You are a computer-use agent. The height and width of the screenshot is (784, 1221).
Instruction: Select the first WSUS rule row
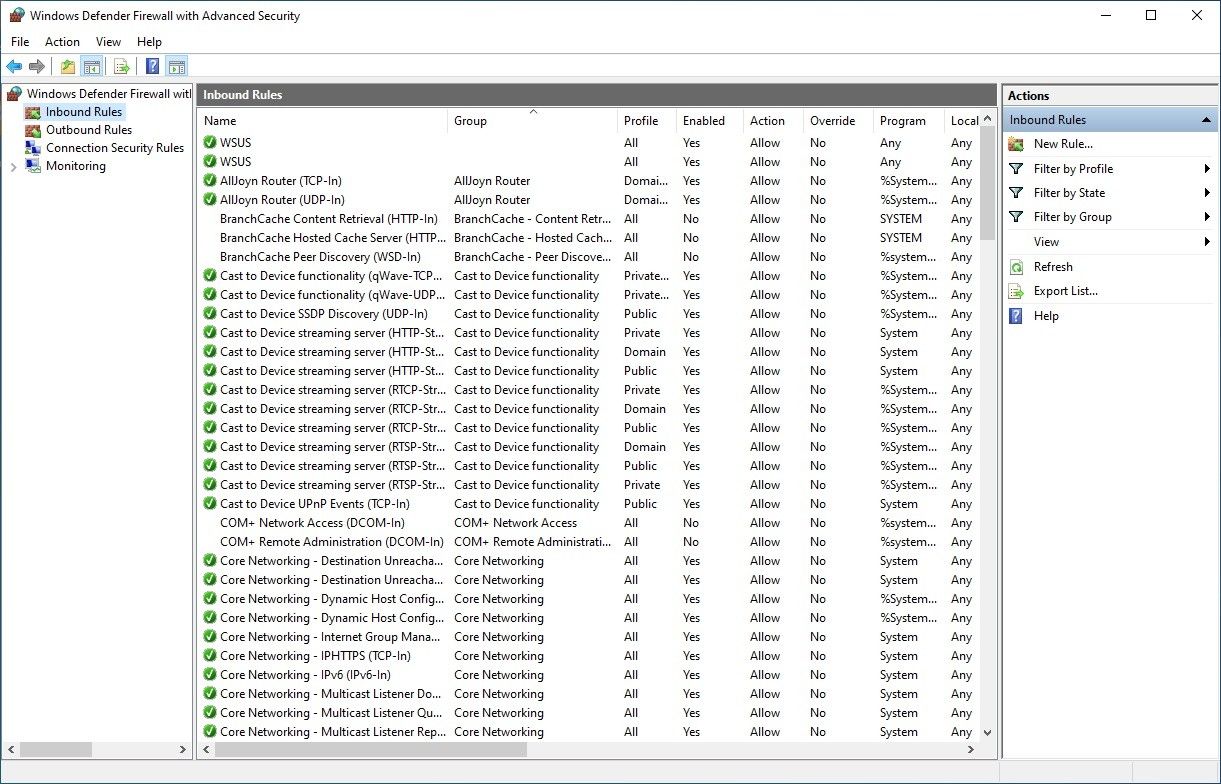point(590,143)
